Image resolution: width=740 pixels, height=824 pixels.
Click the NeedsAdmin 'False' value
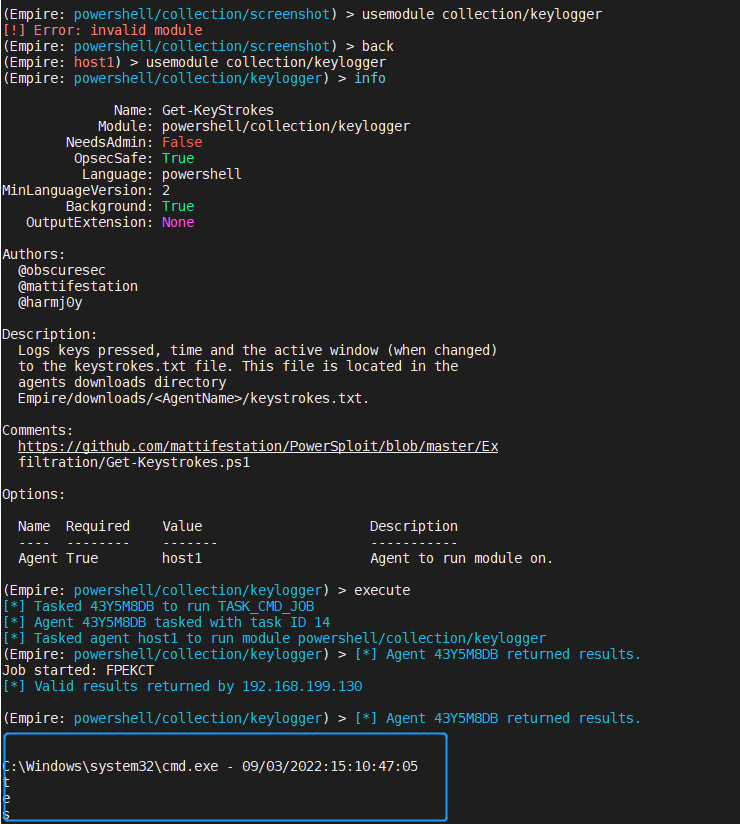click(182, 142)
